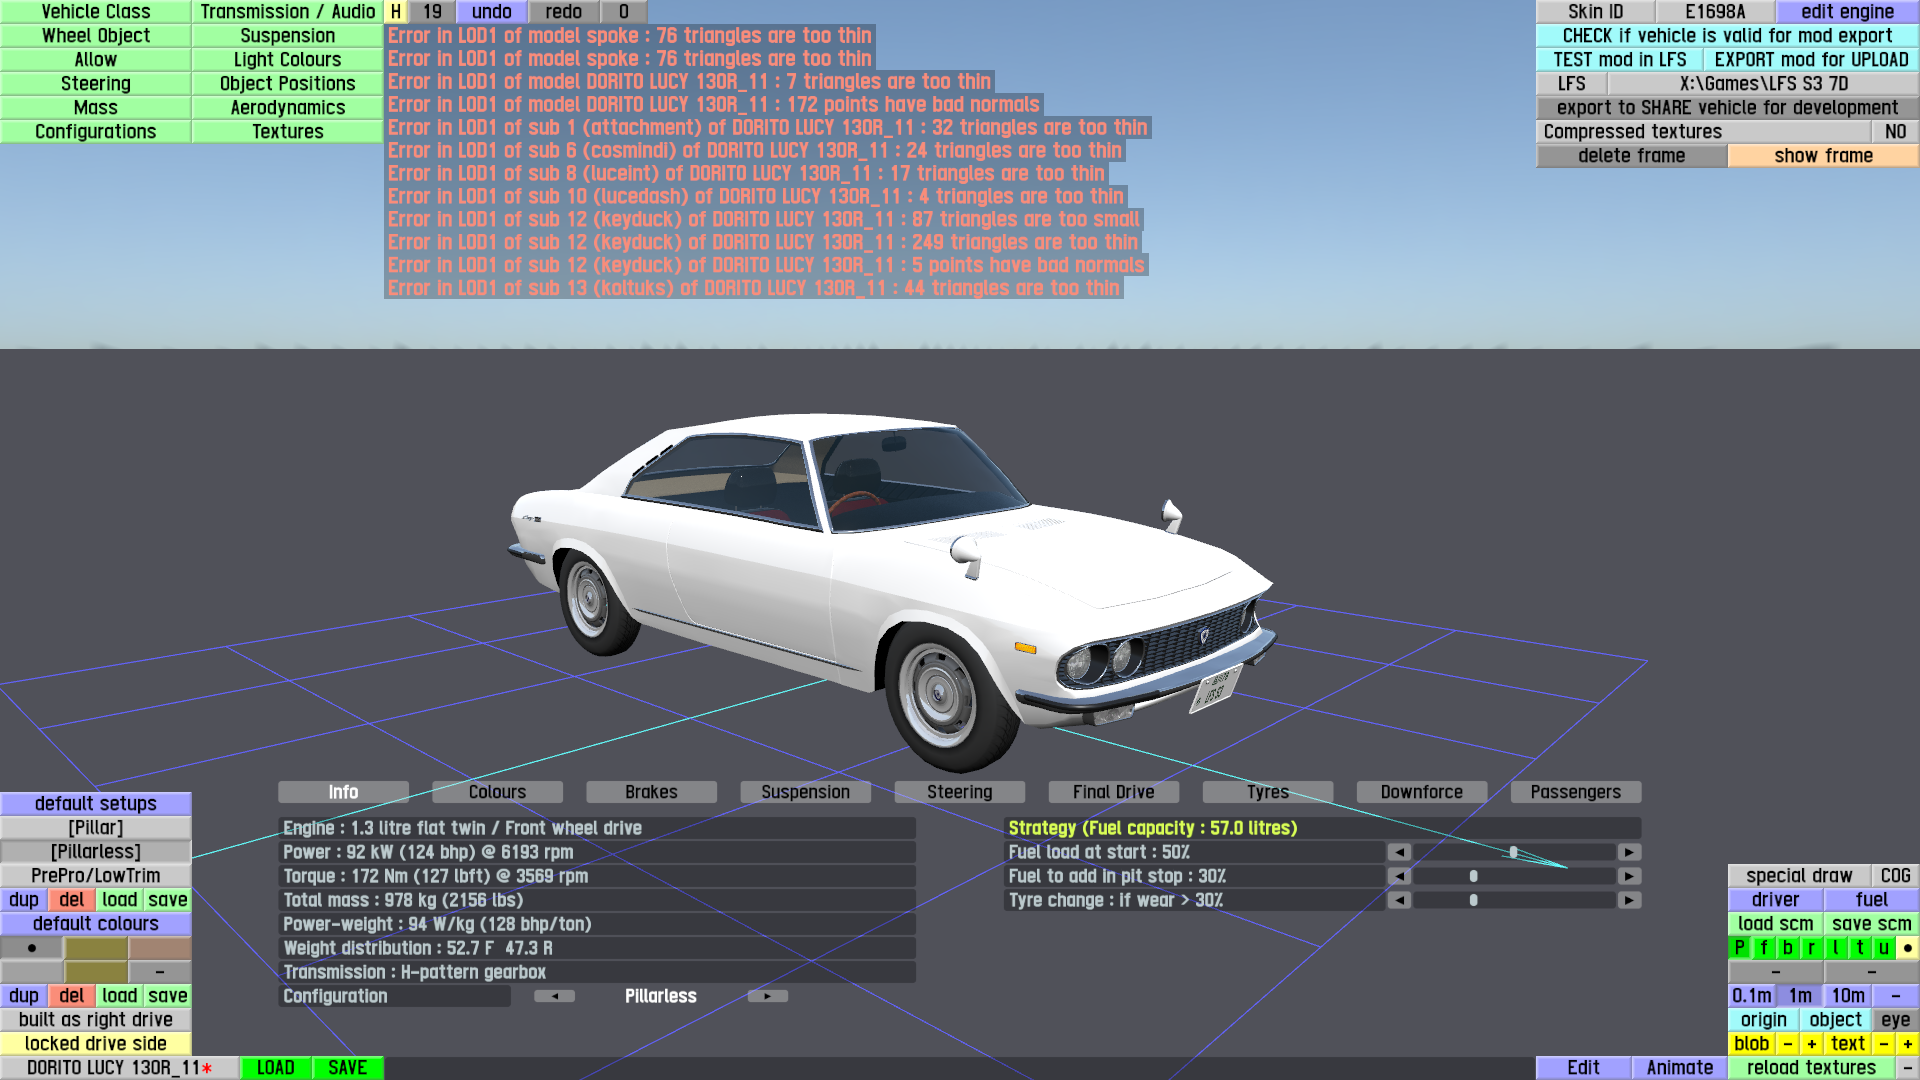This screenshot has height=1080, width=1920.
Task: Select the 10m grid scale button
Action: 1848,996
